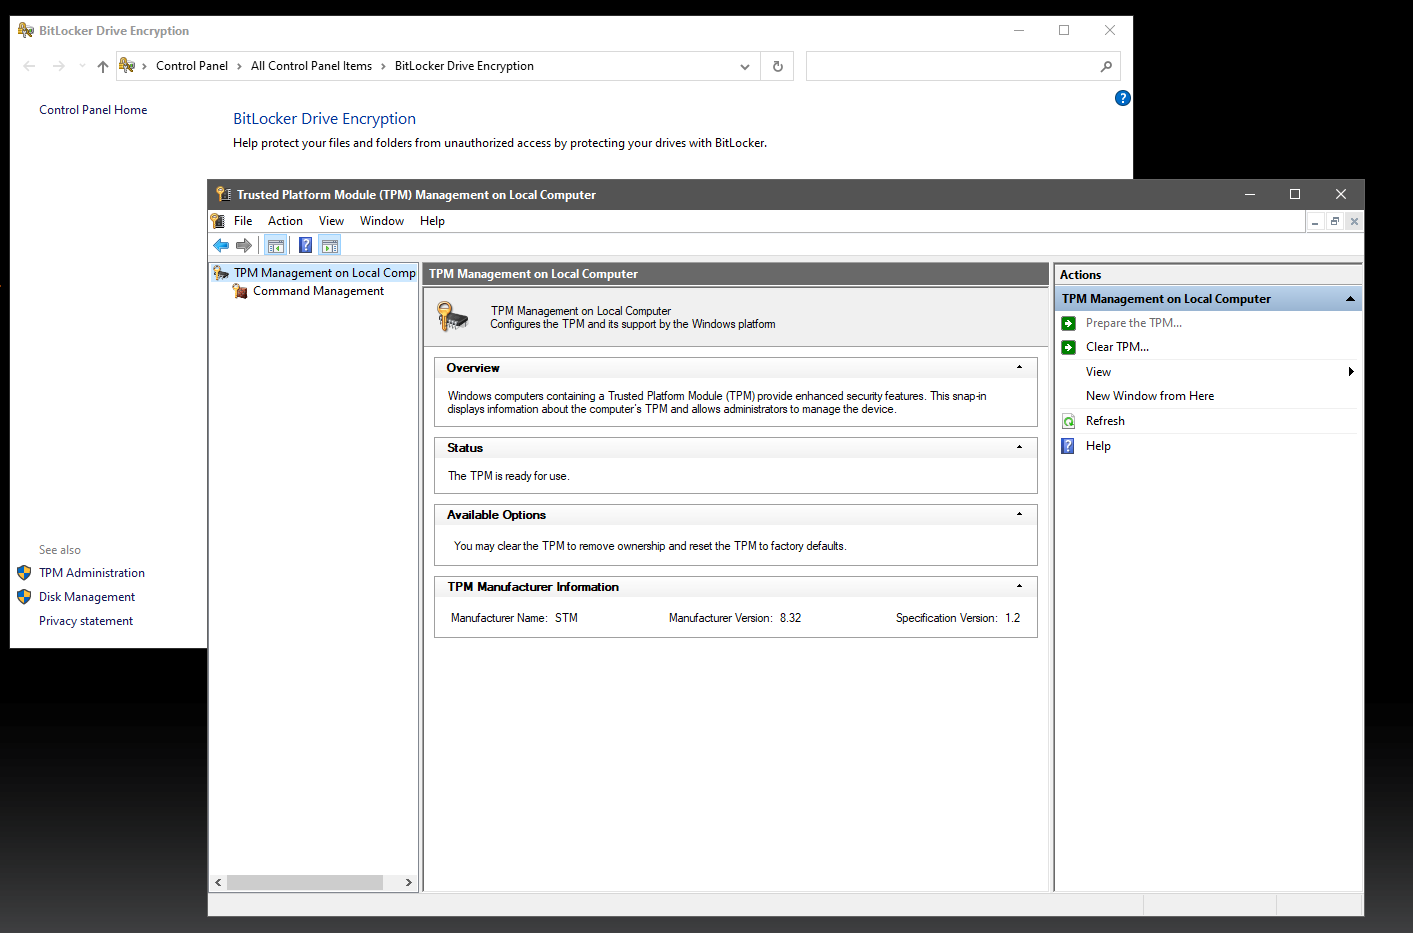Click the BitLocker icon inside the address bar
Viewport: 1413px width, 933px height.
pos(127,66)
